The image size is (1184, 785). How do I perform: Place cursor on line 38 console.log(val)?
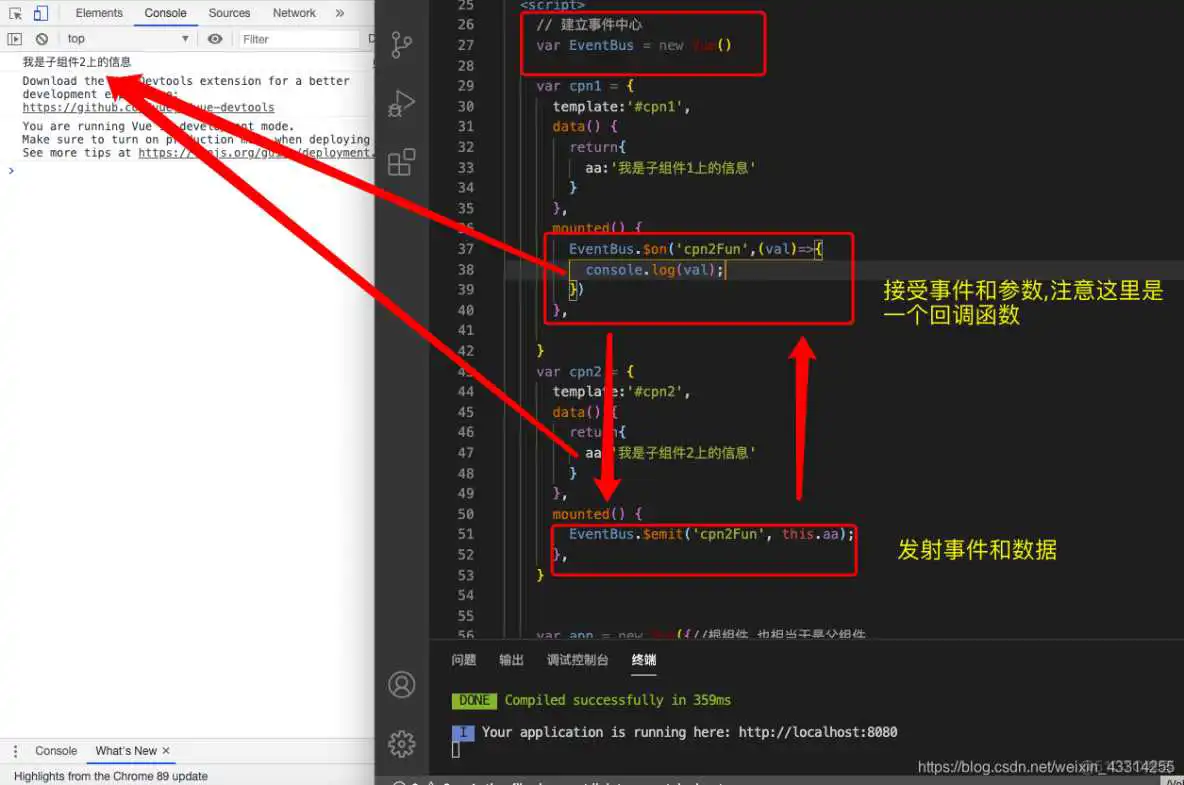click(655, 269)
